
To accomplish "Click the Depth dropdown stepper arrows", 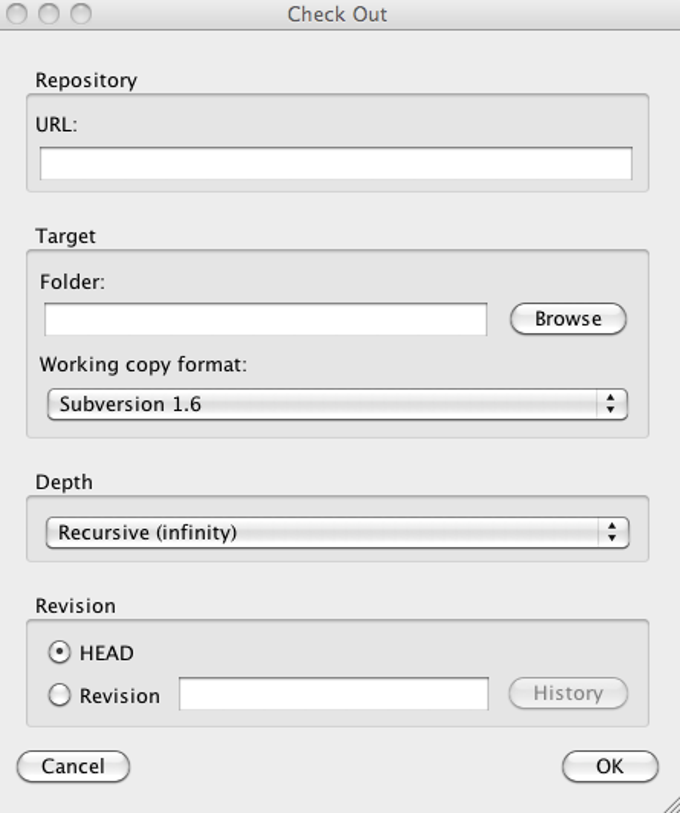I will (x=612, y=532).
